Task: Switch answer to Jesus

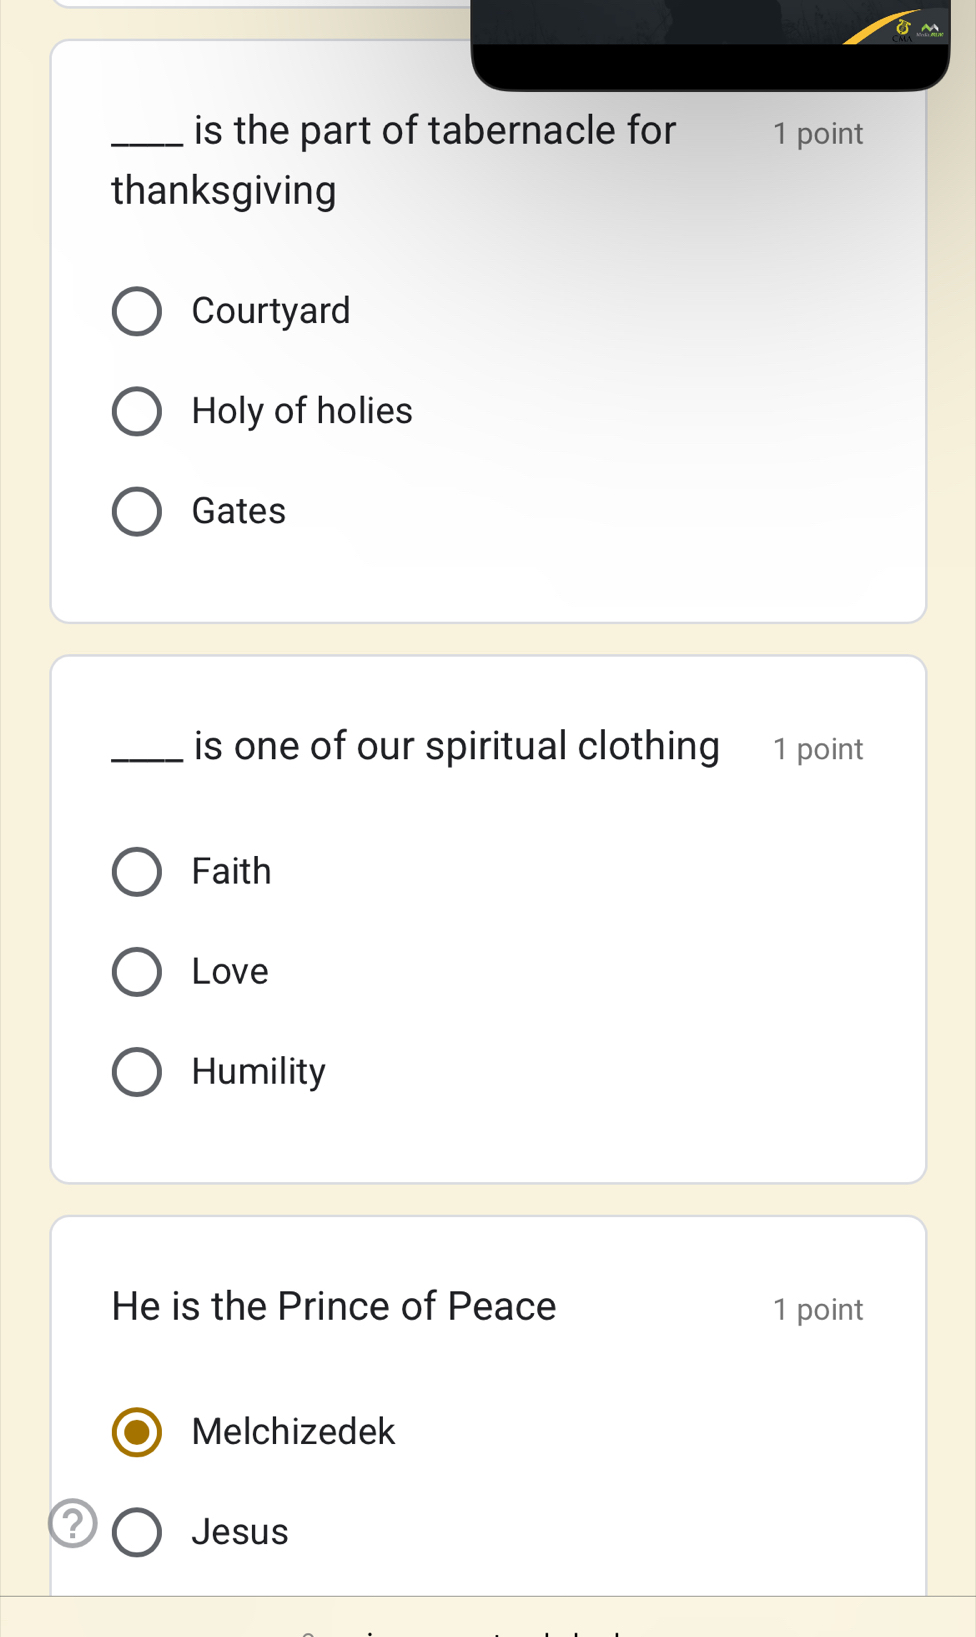Action: [137, 1532]
